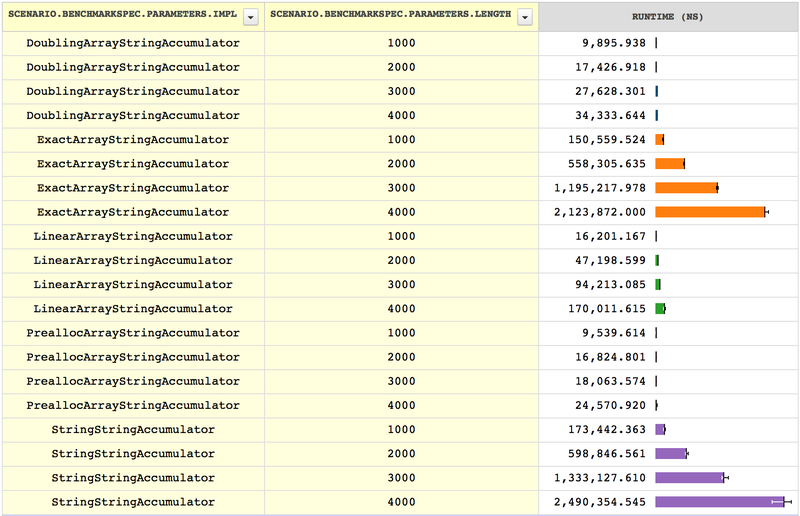800x516 pixels.
Task: Select the purple bar for StringStringAccumulator 4000
Action: coord(718,502)
